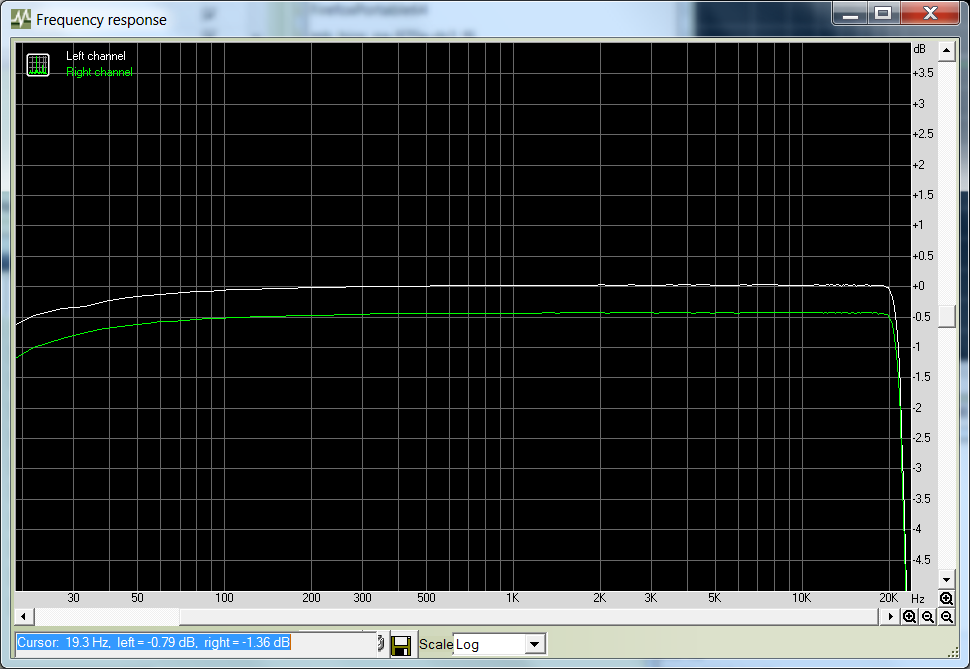Maximize the Frequency response window

click(x=882, y=13)
